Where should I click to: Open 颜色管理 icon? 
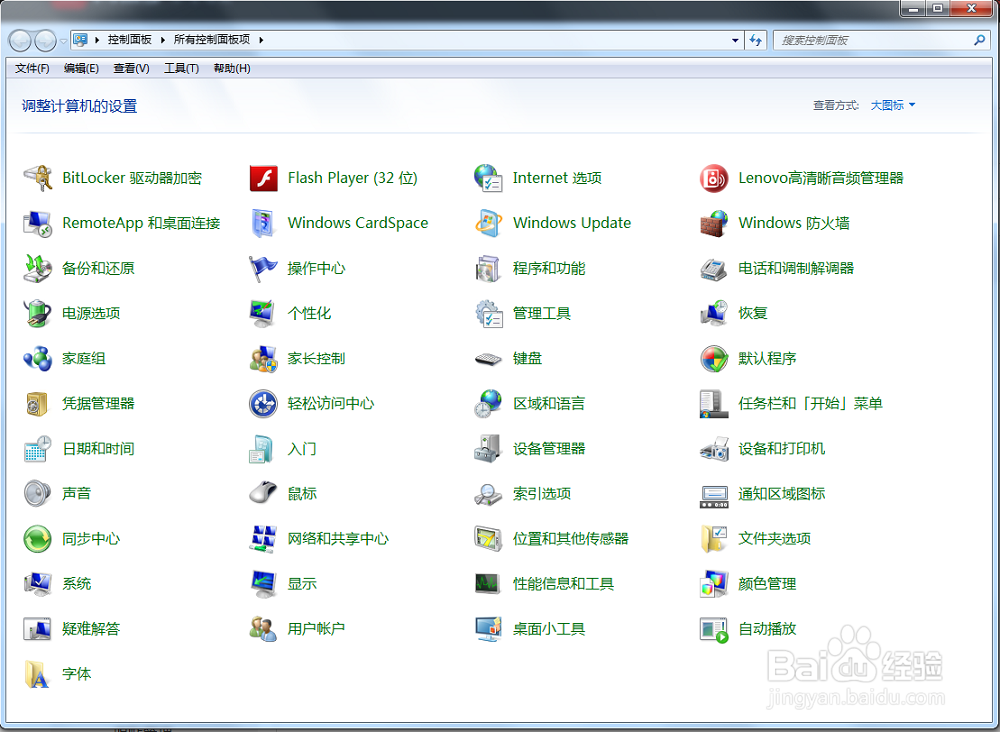click(714, 584)
